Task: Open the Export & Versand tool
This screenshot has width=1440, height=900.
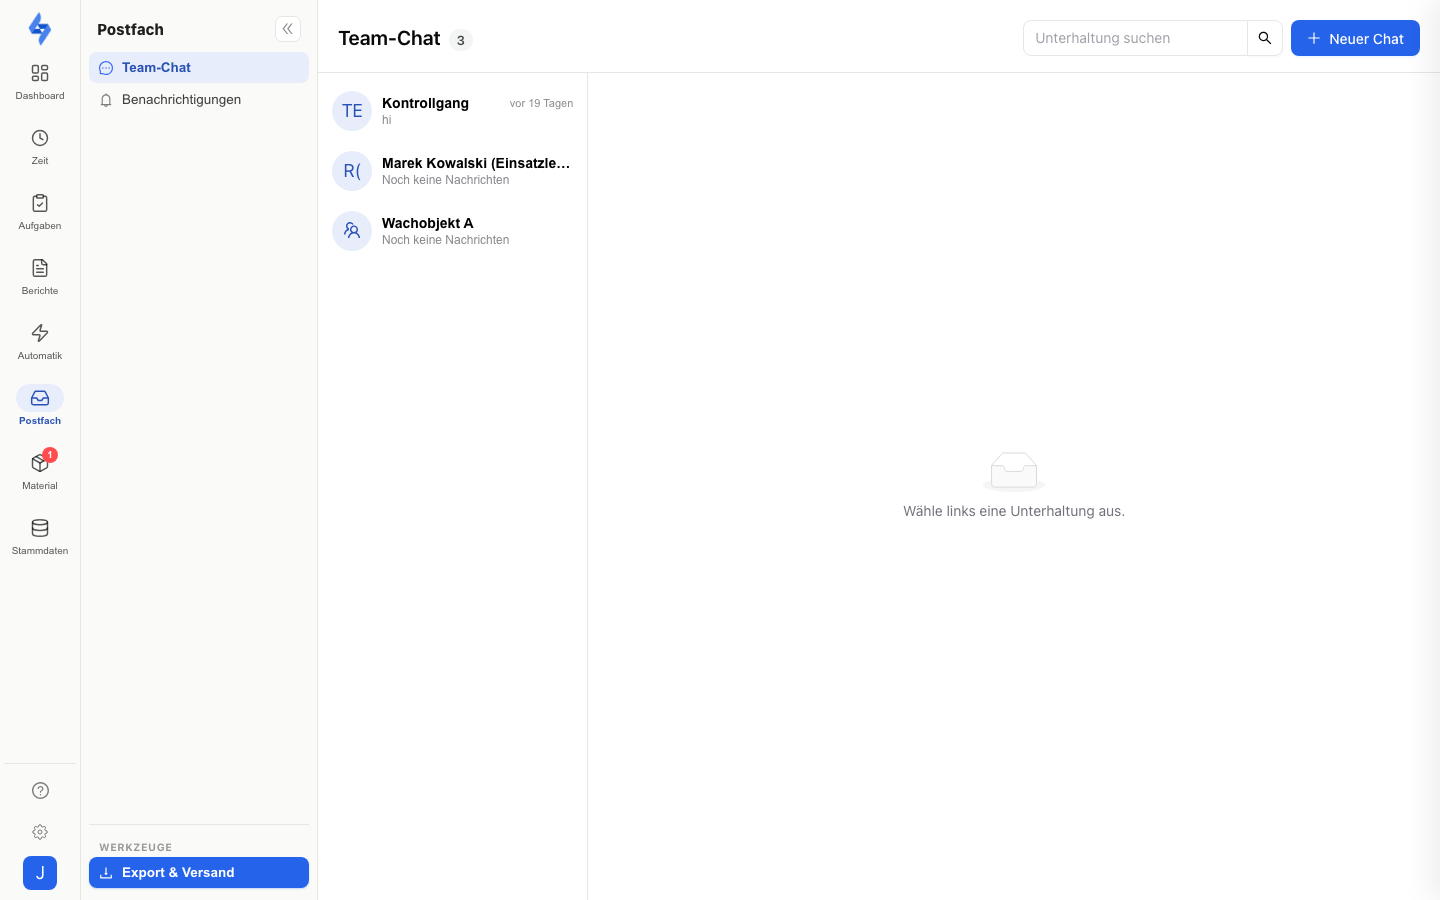Action: coord(199,873)
